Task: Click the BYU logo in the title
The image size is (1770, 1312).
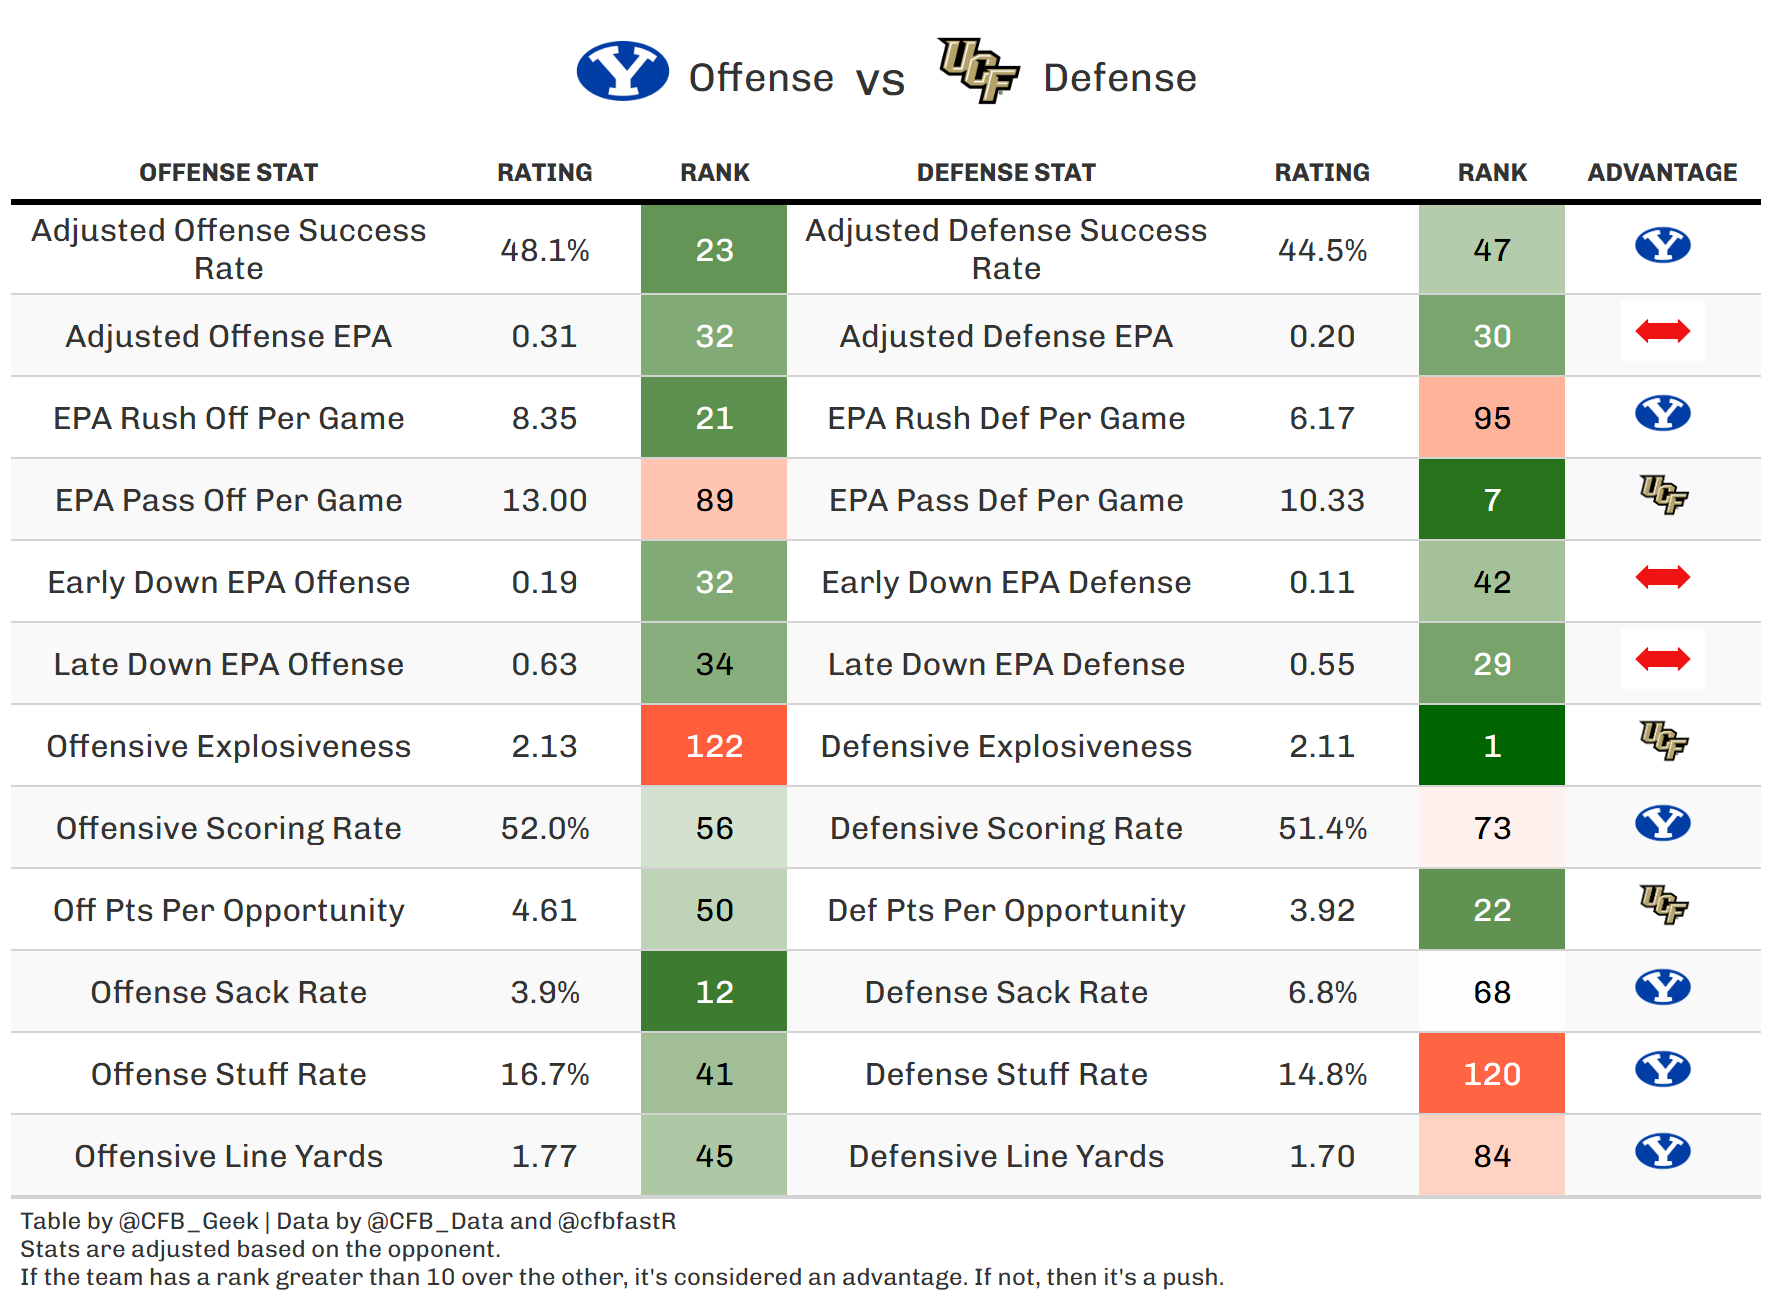Action: [622, 71]
